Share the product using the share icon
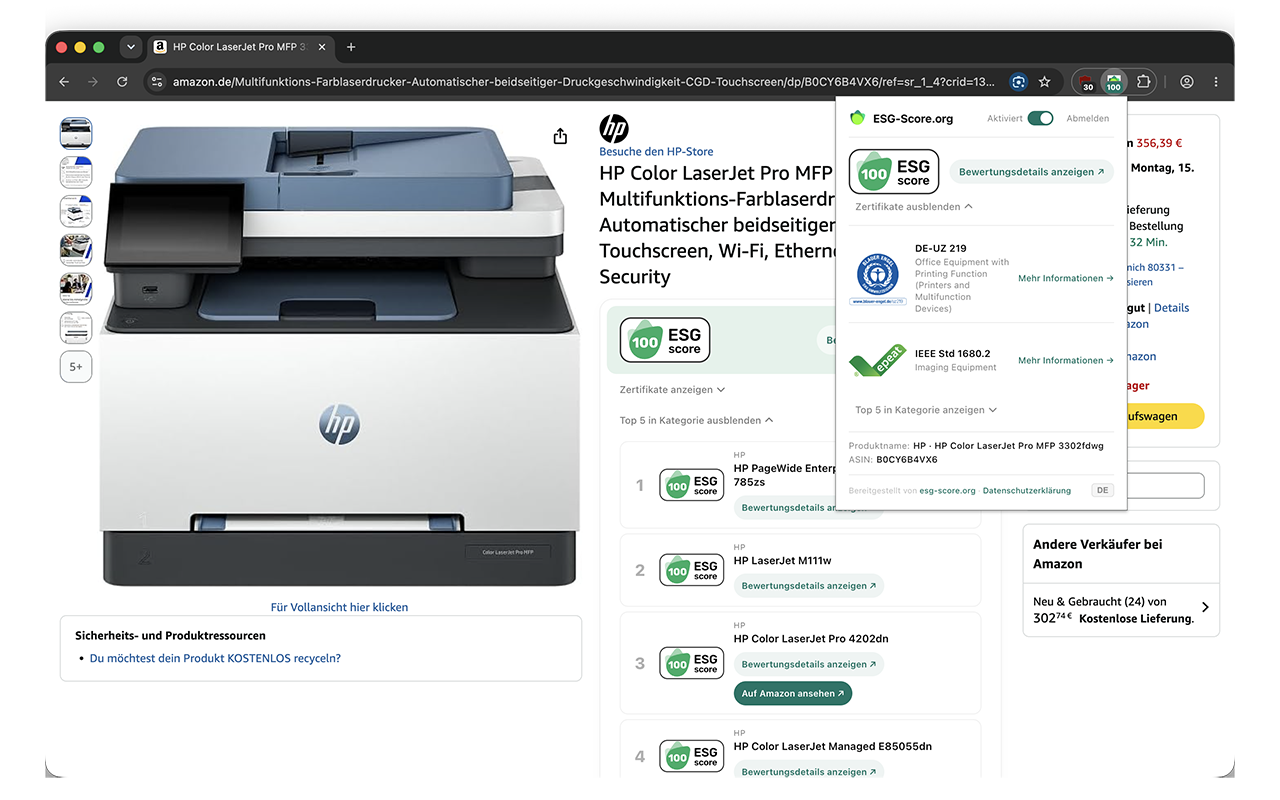Image resolution: width=1280 pixels, height=800 pixels. [x=560, y=136]
